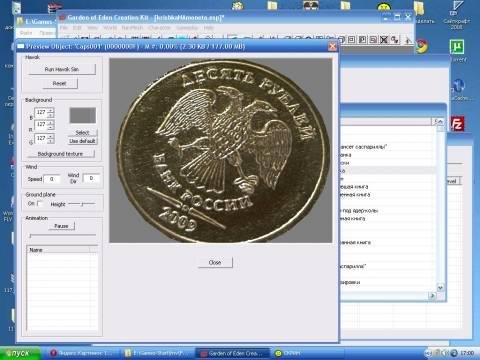Click the Animation progress slider
Image resolution: width=480 pixels, height=360 pixels.
62,235
